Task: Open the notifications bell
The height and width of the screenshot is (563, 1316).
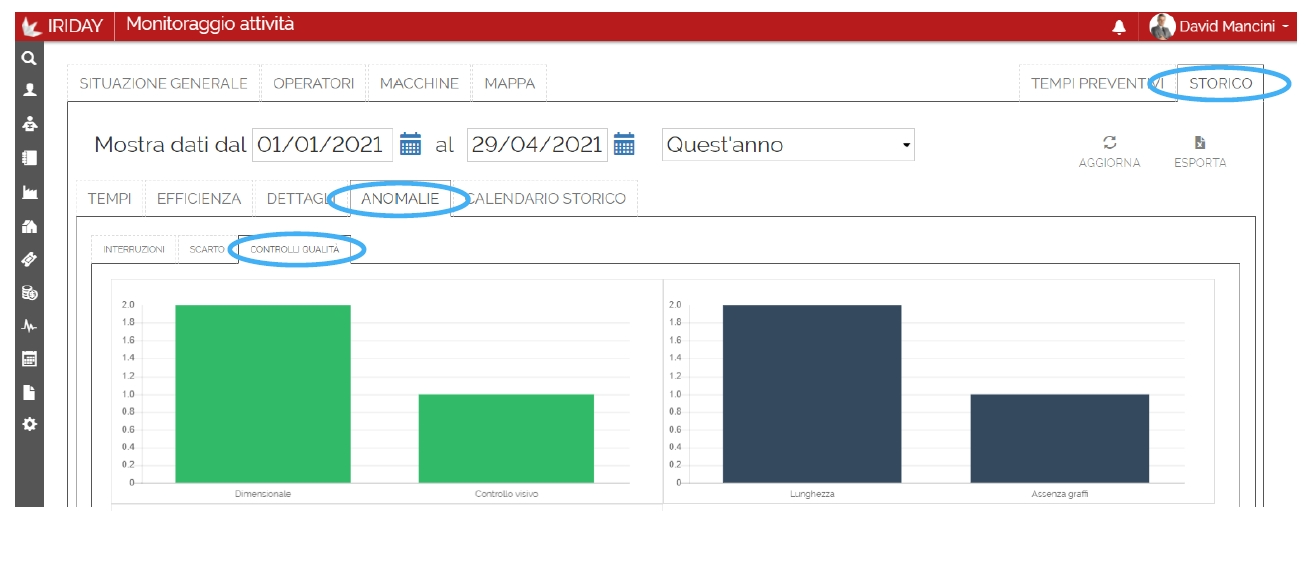Action: (x=1119, y=27)
